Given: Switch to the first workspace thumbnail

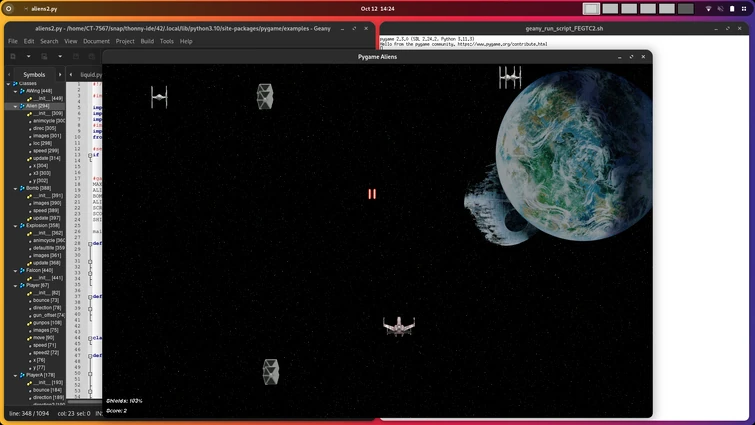Looking at the screenshot, I should point(591,9).
